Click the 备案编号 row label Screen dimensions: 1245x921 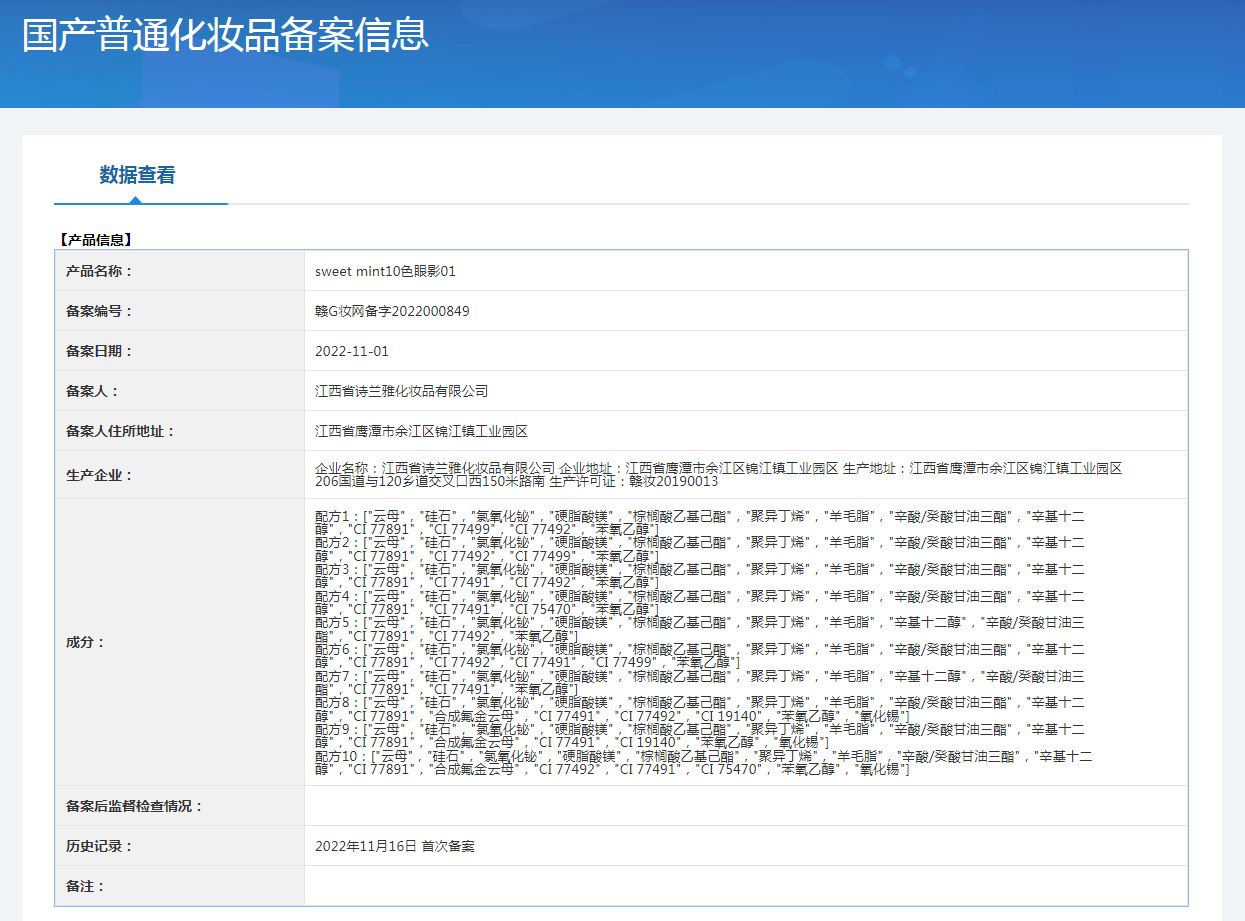(99, 311)
